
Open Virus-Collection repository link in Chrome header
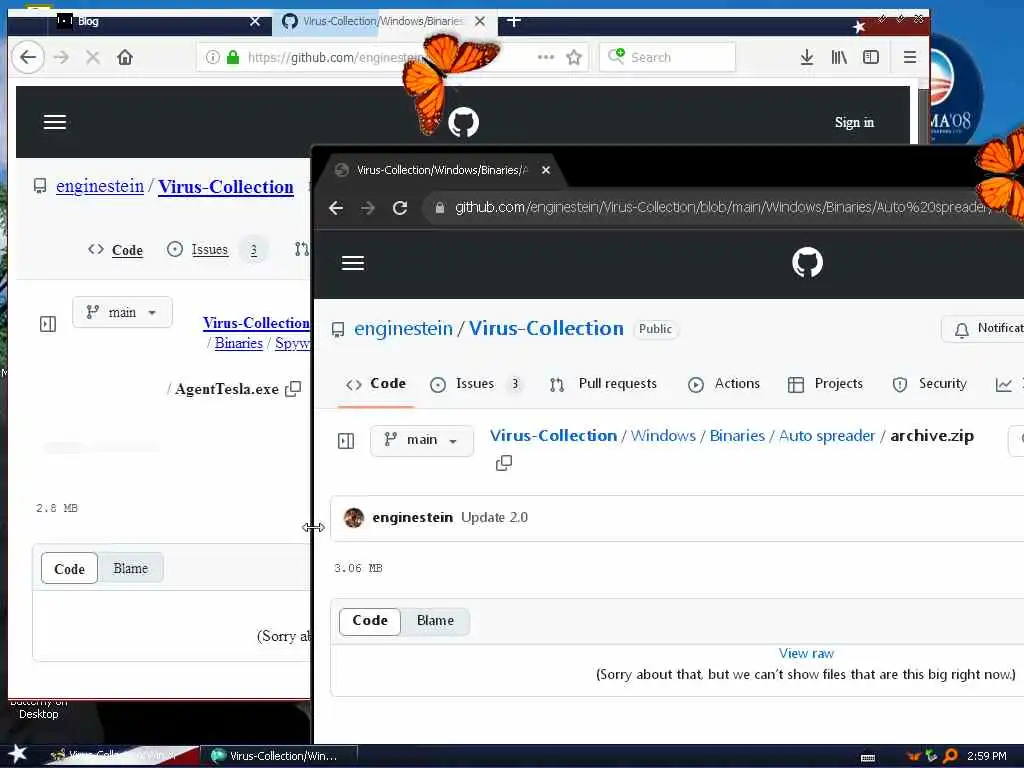pyautogui.click(x=546, y=328)
